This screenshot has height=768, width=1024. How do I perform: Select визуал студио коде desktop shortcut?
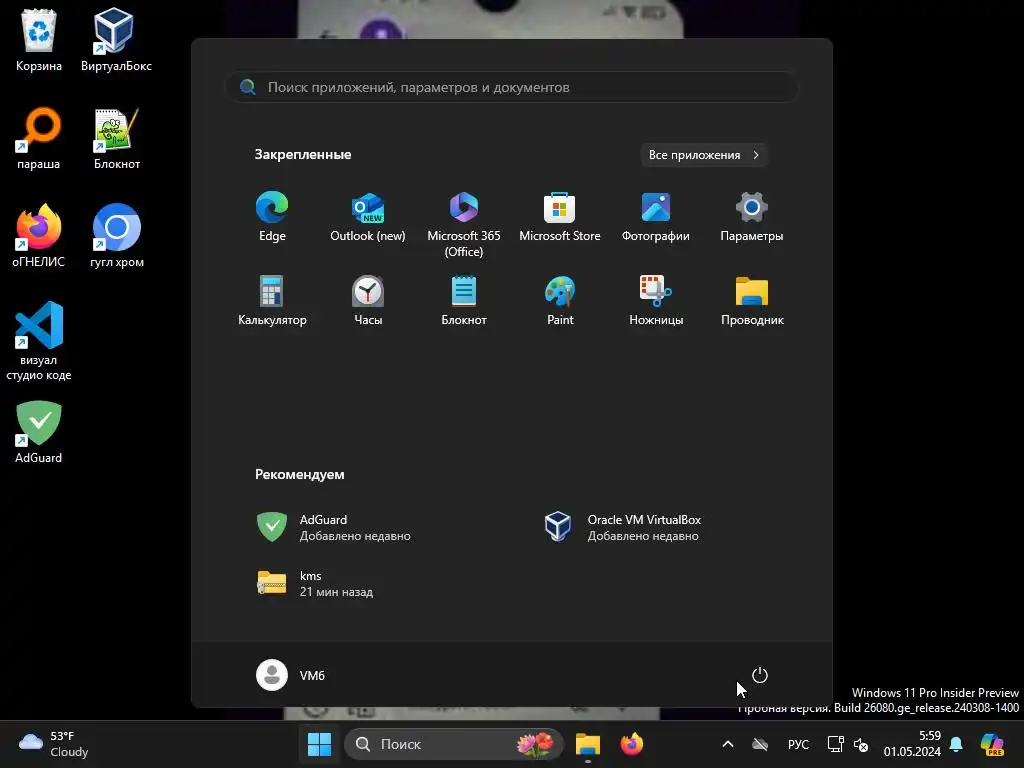[x=39, y=341]
